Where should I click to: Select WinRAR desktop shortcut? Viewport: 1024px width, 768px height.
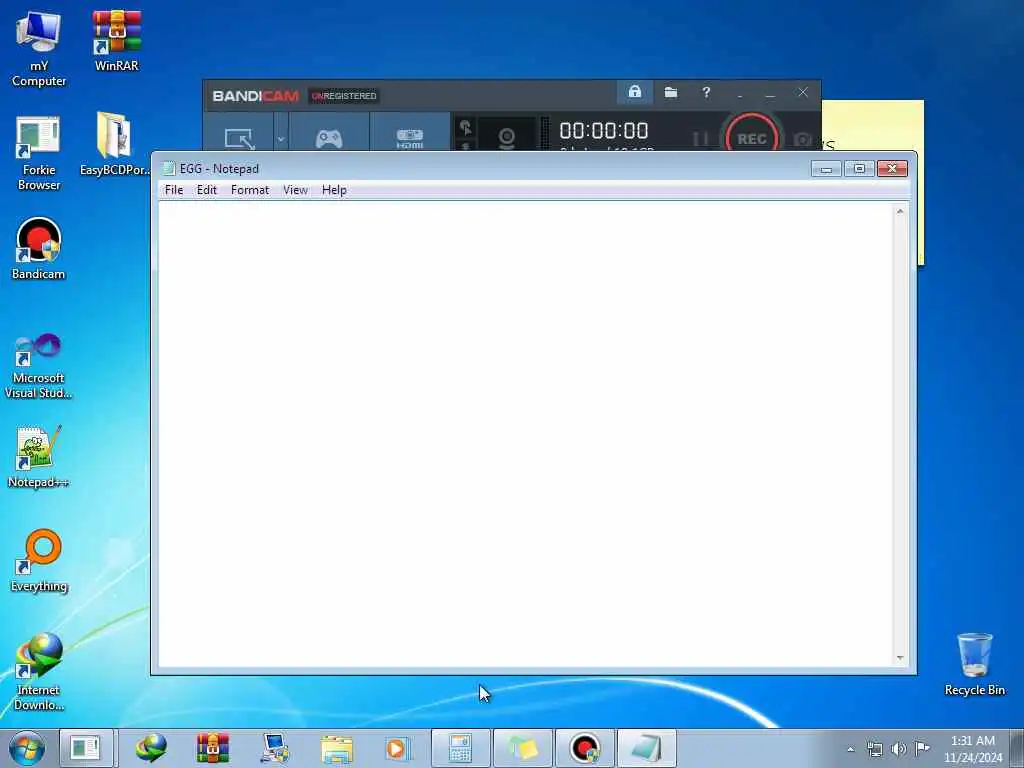click(116, 41)
